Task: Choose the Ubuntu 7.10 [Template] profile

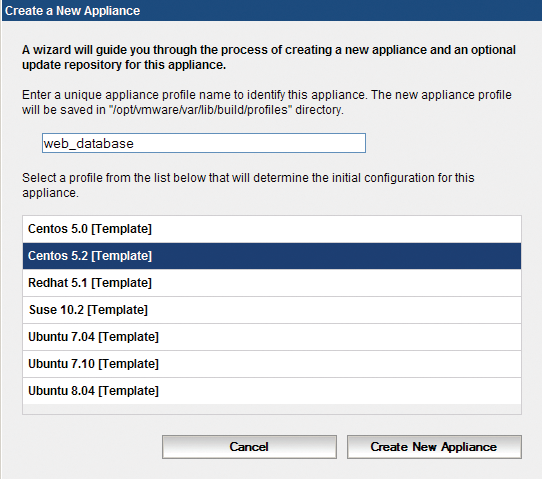Action: [272, 364]
